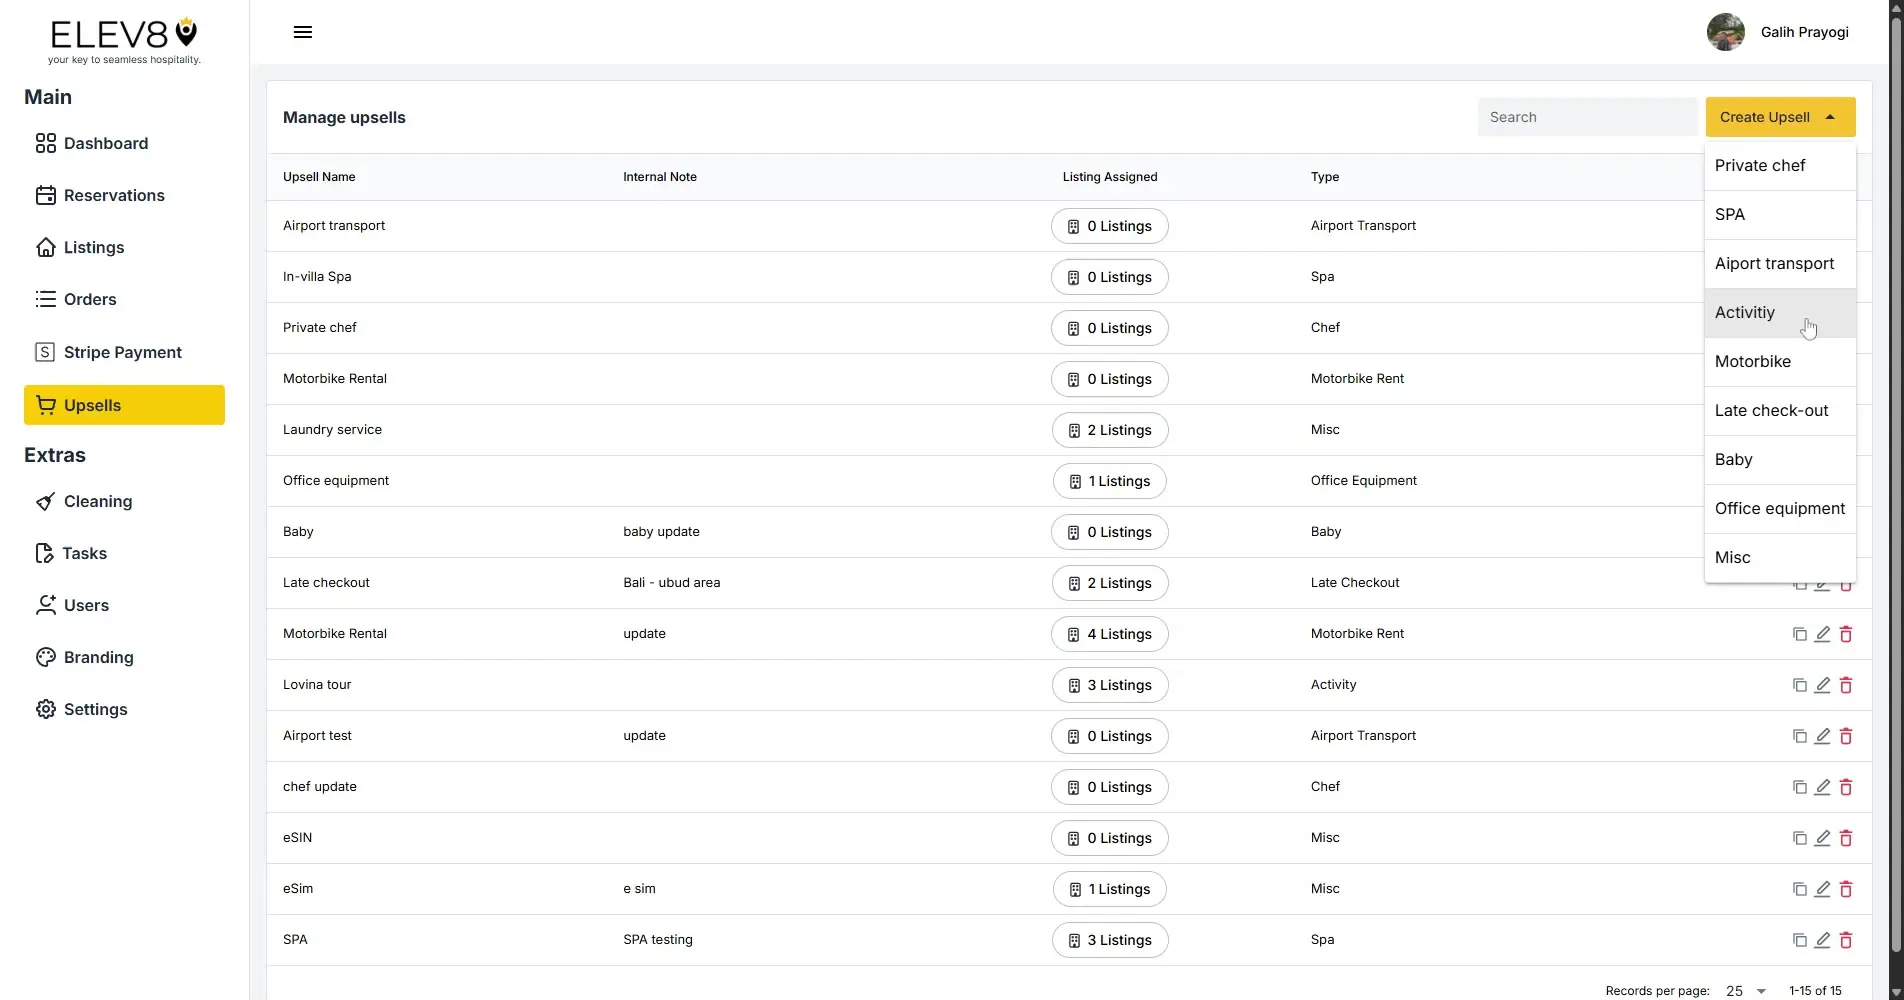Open the Galih Prayogi profile
The height and width of the screenshot is (1000, 1904).
[1778, 31]
